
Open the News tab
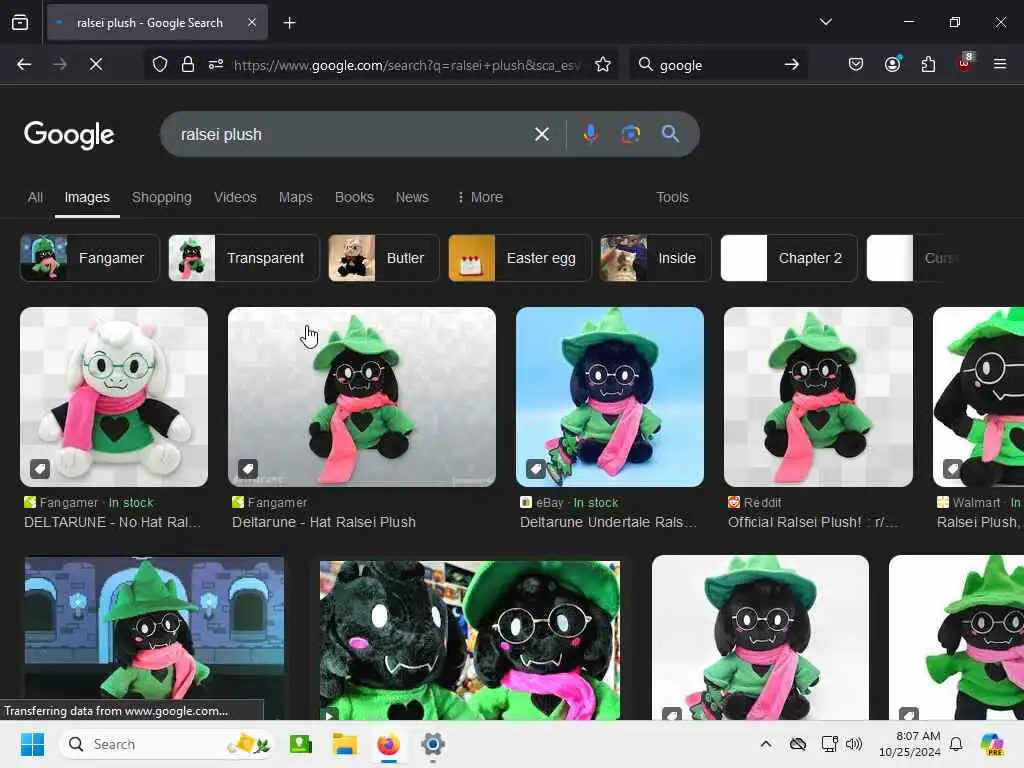[412, 197]
